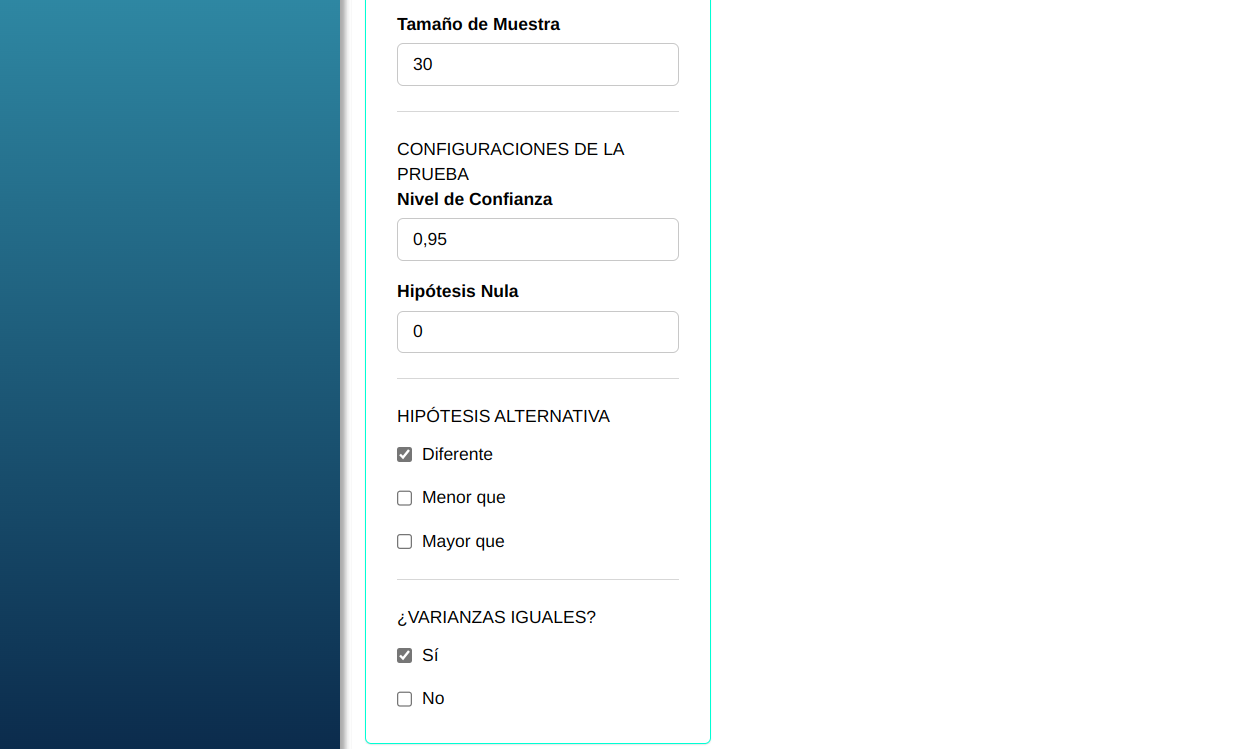
Task: Enable the Menor que checkbox
Action: 404,498
